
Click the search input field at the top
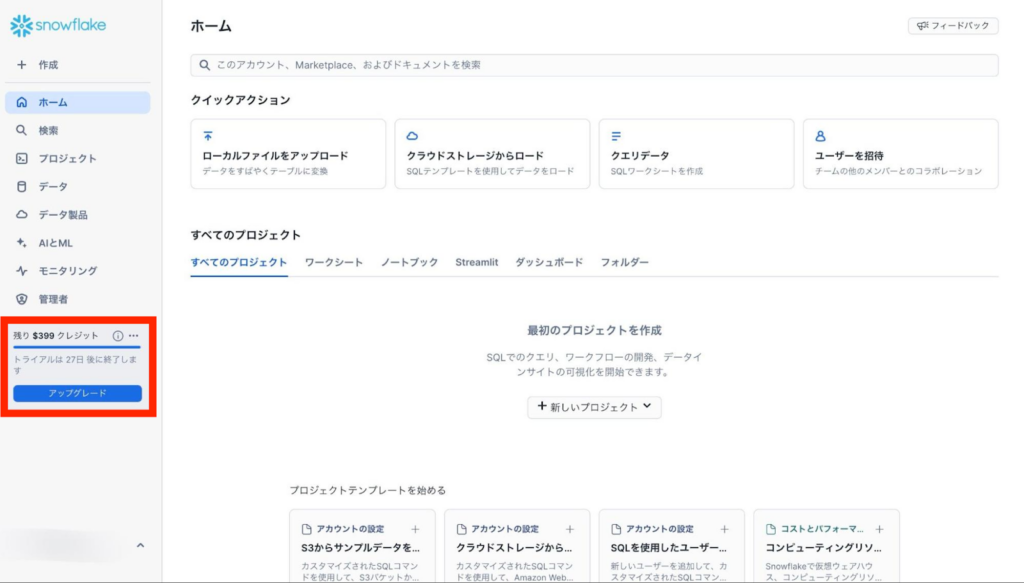pos(594,65)
